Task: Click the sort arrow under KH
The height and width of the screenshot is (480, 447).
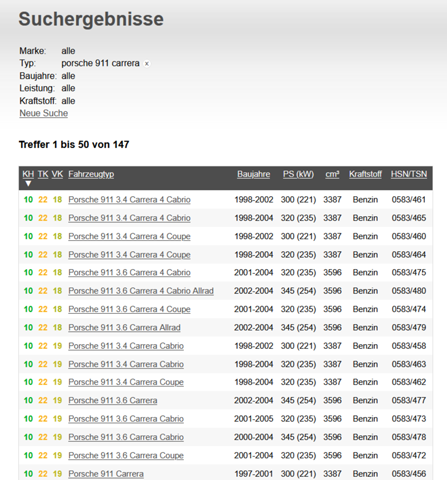Action: click(28, 184)
